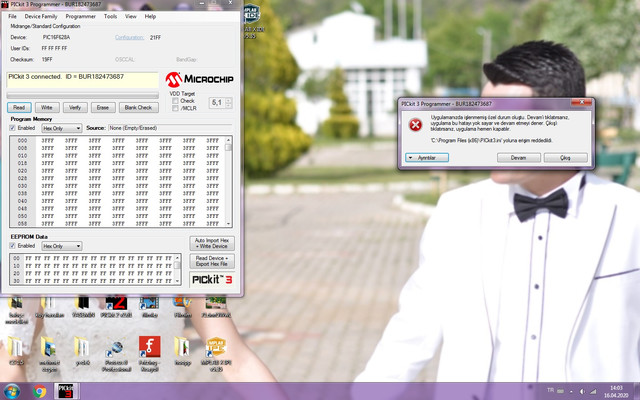
Task: Open the Help menu
Action: coord(150,16)
